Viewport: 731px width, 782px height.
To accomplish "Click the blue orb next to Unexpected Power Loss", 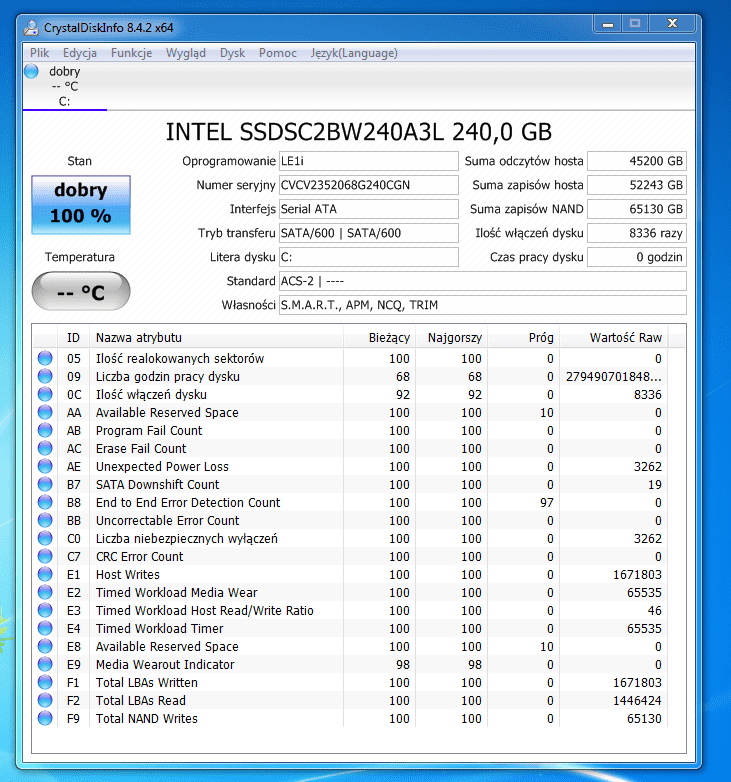I will [x=45, y=467].
